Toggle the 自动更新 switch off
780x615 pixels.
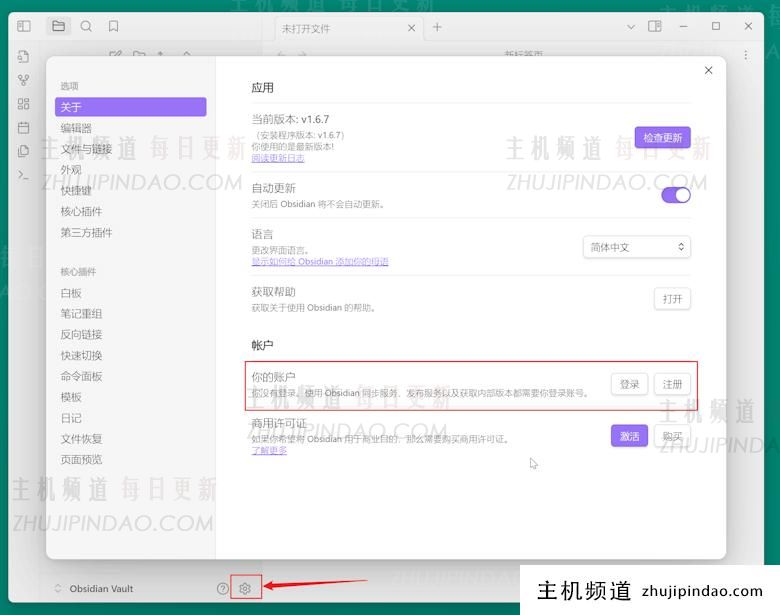click(x=676, y=195)
